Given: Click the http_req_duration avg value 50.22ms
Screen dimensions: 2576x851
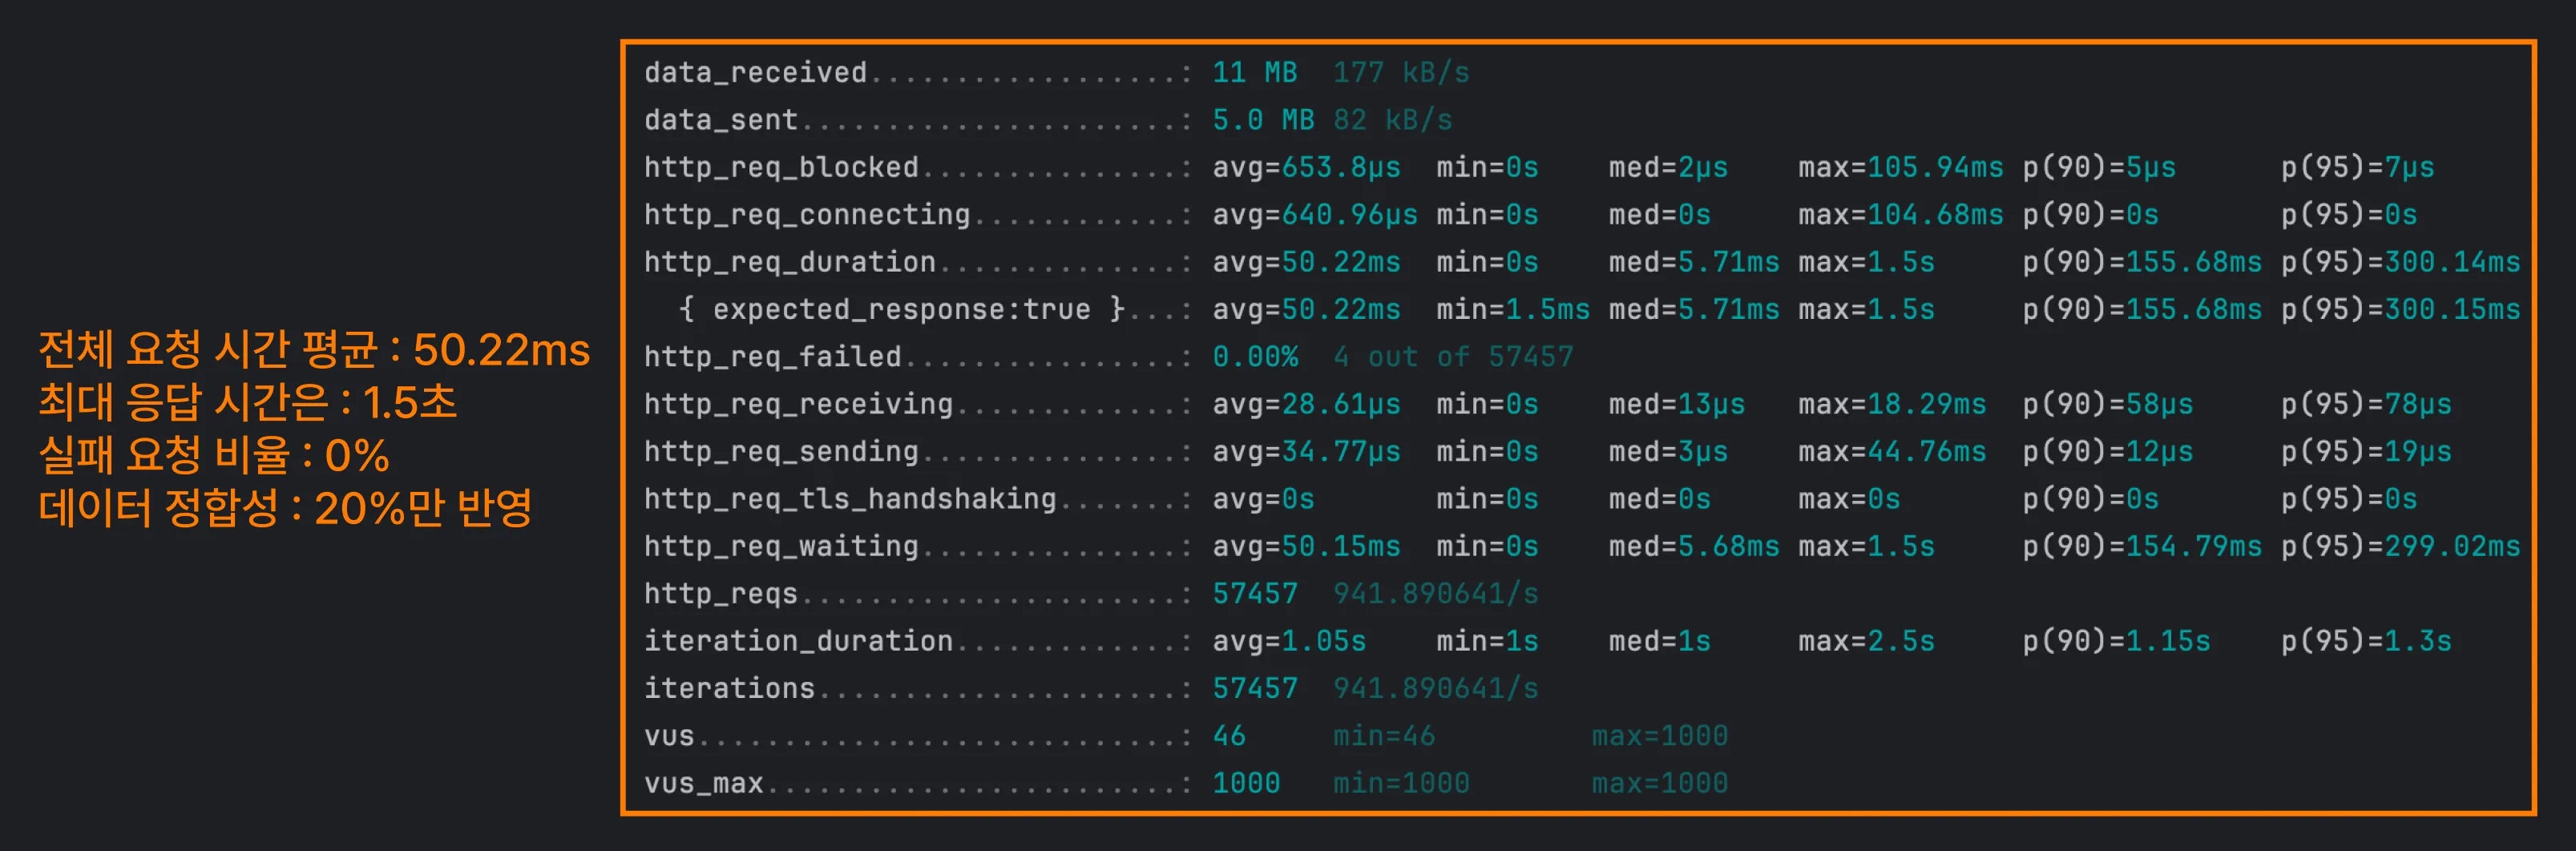Looking at the screenshot, I should click(1340, 262).
